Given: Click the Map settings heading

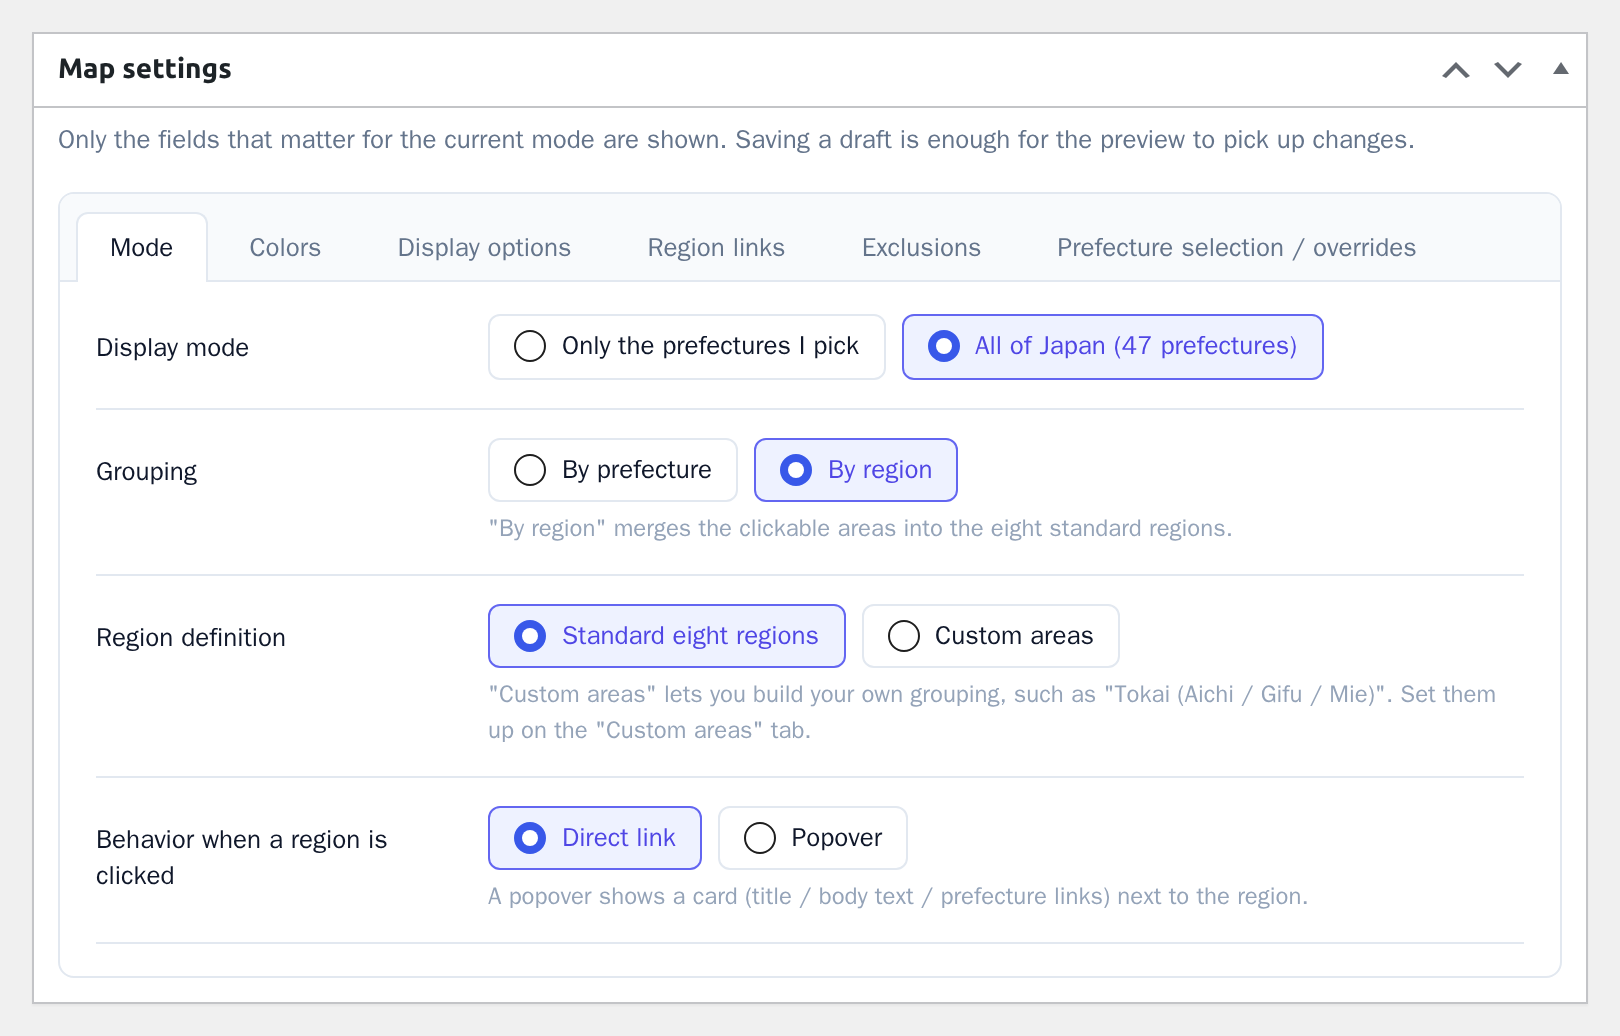Looking at the screenshot, I should (x=145, y=69).
